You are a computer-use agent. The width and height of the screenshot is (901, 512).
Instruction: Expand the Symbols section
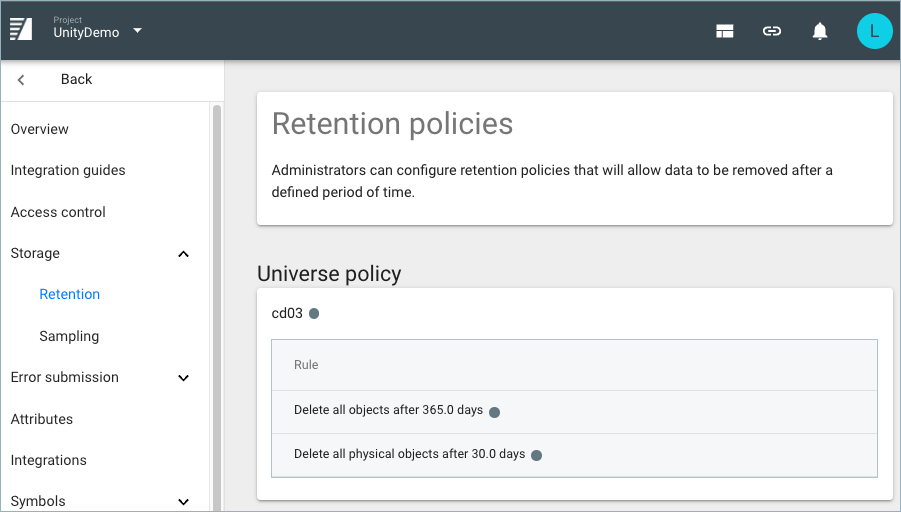pos(183,502)
